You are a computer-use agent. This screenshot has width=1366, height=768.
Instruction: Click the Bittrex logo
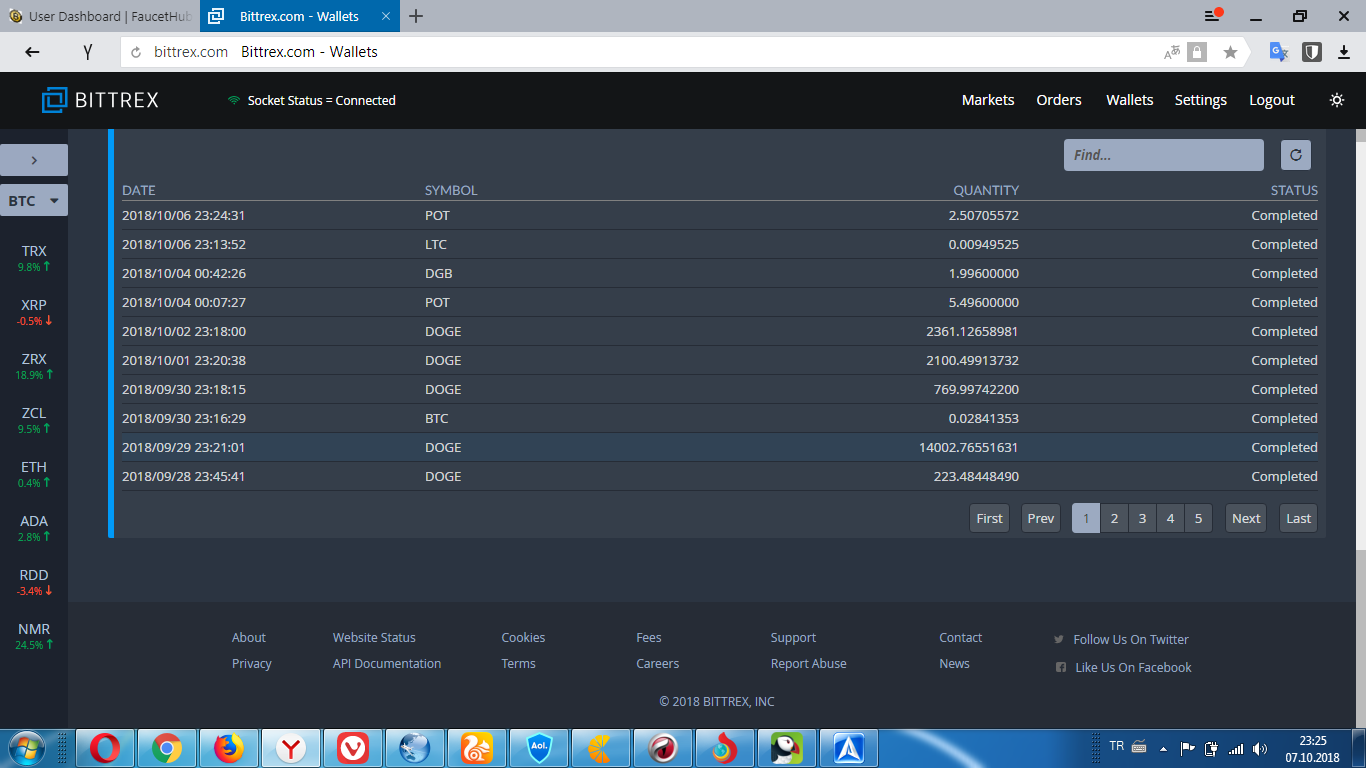(x=100, y=100)
